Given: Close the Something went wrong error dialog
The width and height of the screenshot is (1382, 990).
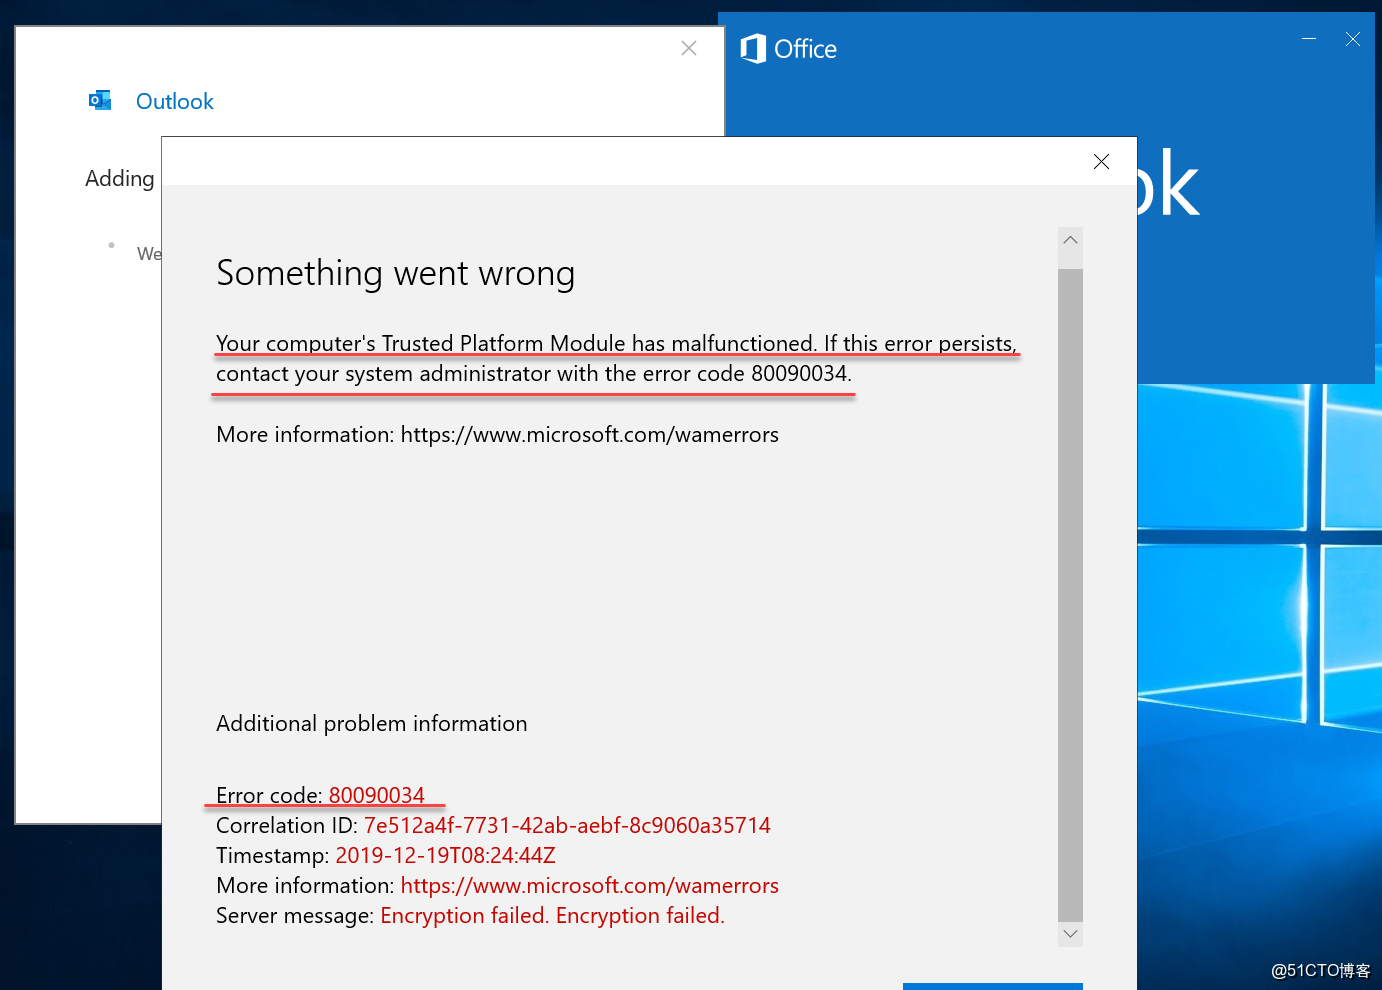Looking at the screenshot, I should point(1101,161).
